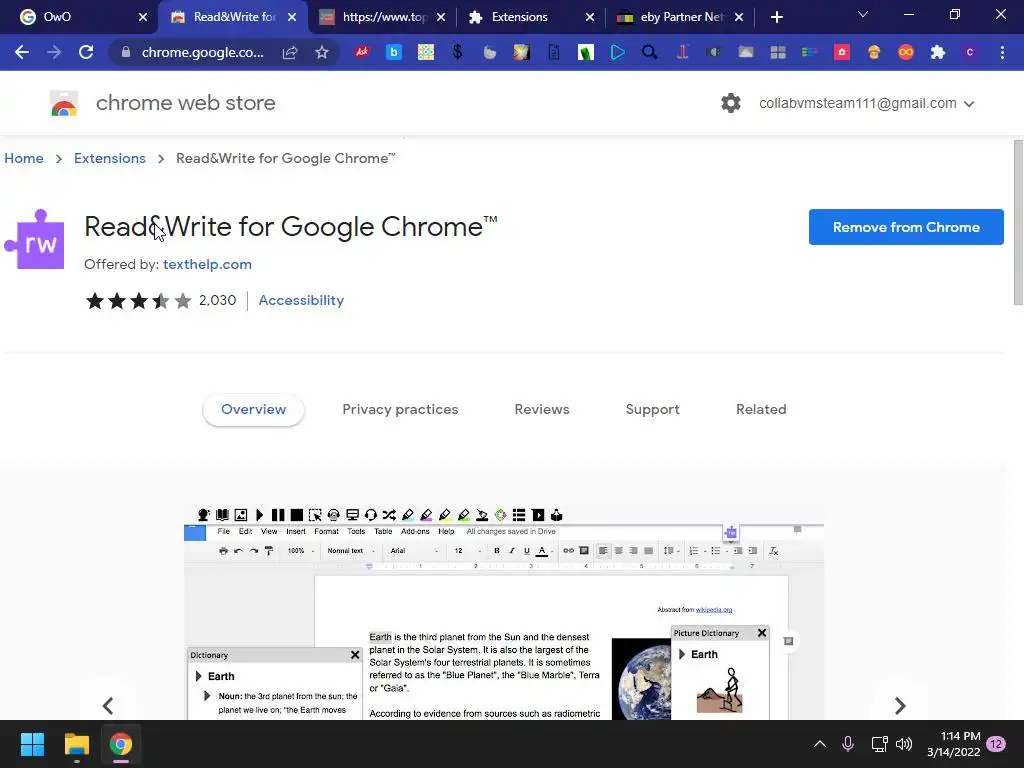
Task: Open the purple 'C' profile avatar
Action: click(970, 52)
